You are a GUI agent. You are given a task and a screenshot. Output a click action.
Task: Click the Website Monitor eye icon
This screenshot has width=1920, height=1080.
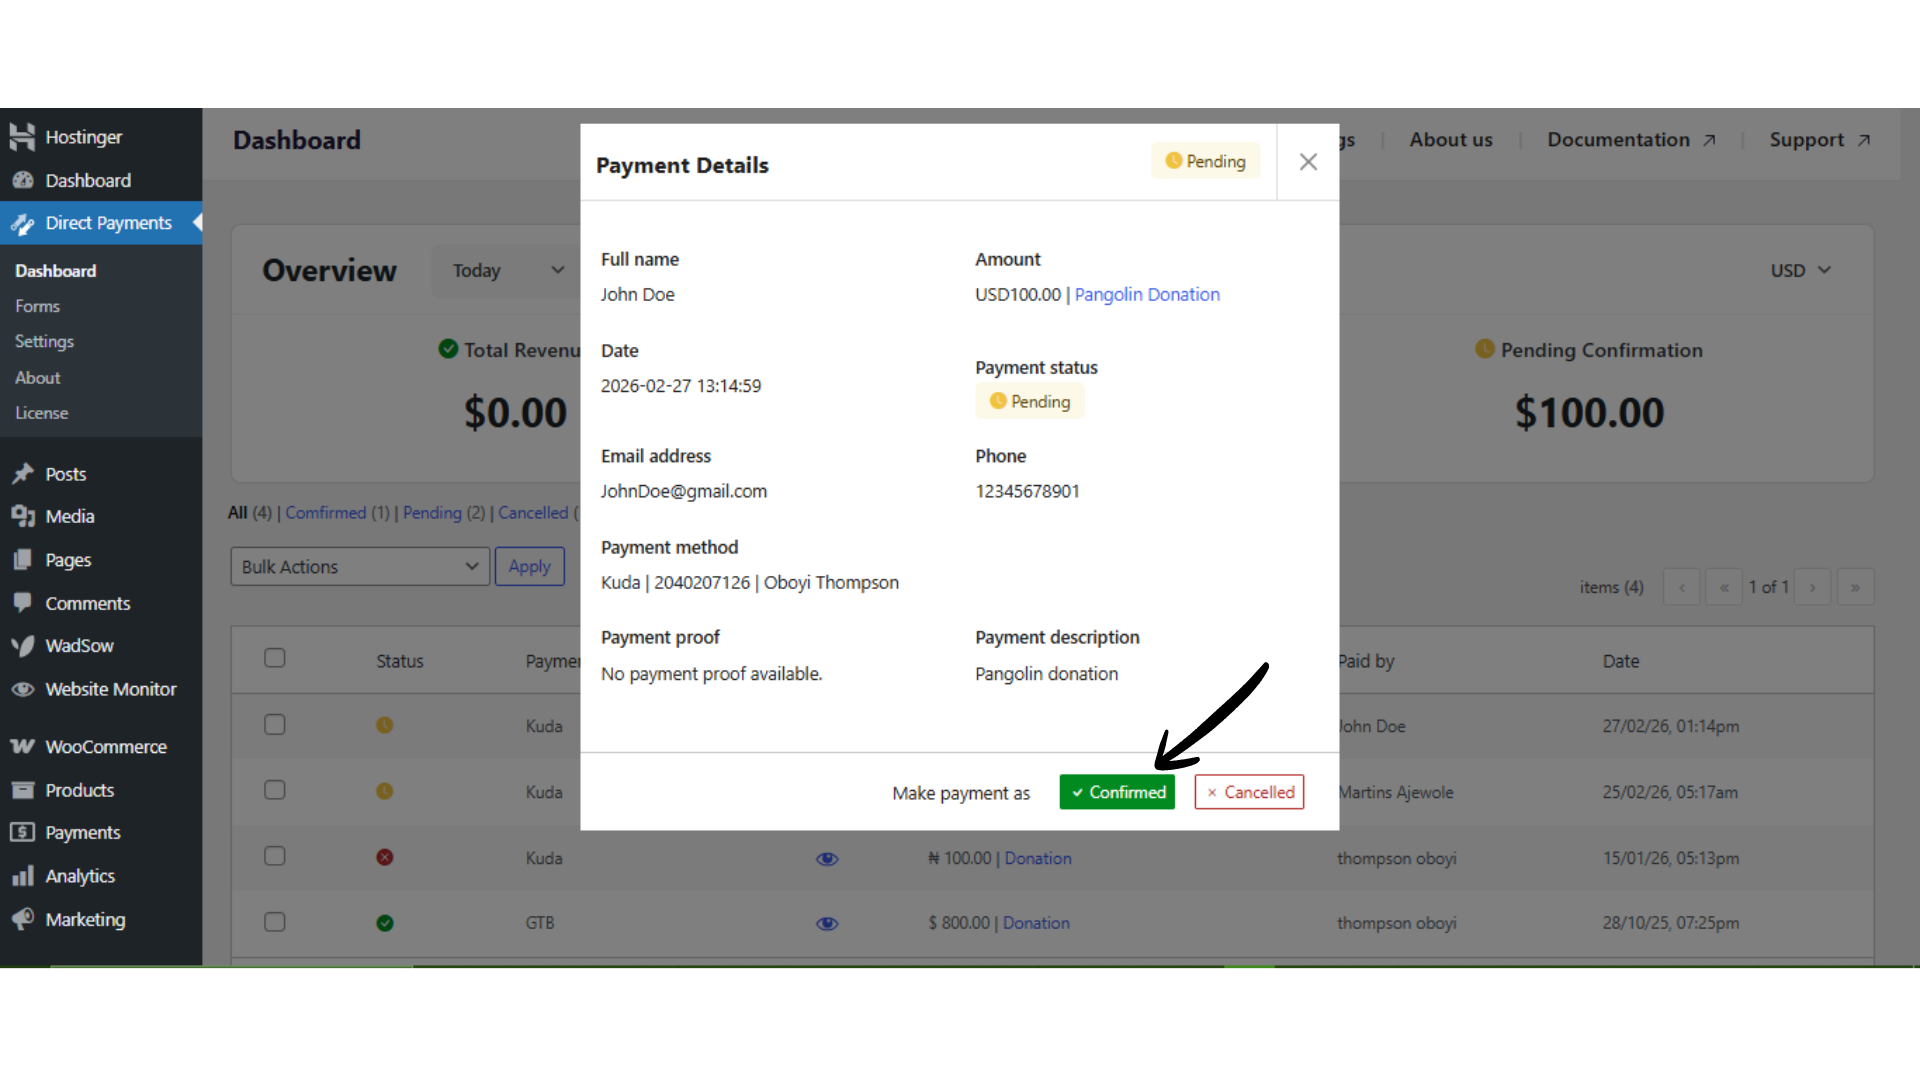23,689
